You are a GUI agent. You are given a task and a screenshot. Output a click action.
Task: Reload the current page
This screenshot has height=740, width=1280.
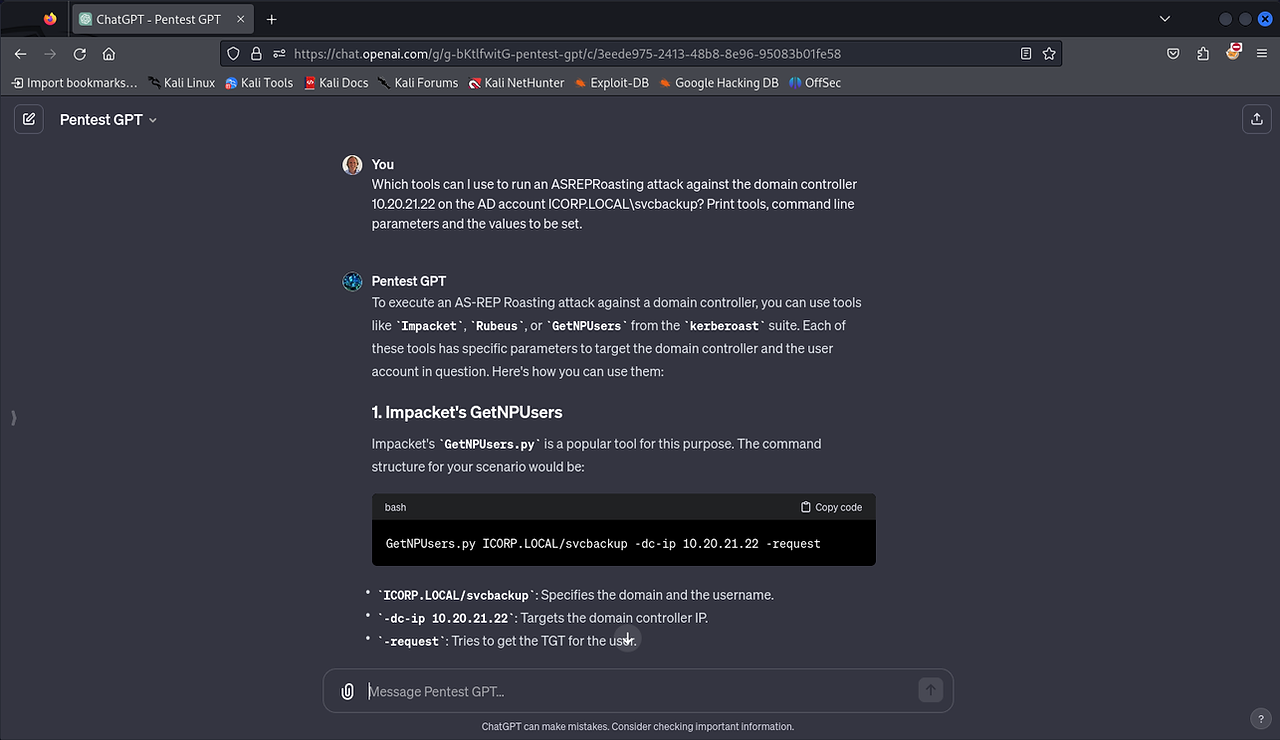[x=80, y=54]
